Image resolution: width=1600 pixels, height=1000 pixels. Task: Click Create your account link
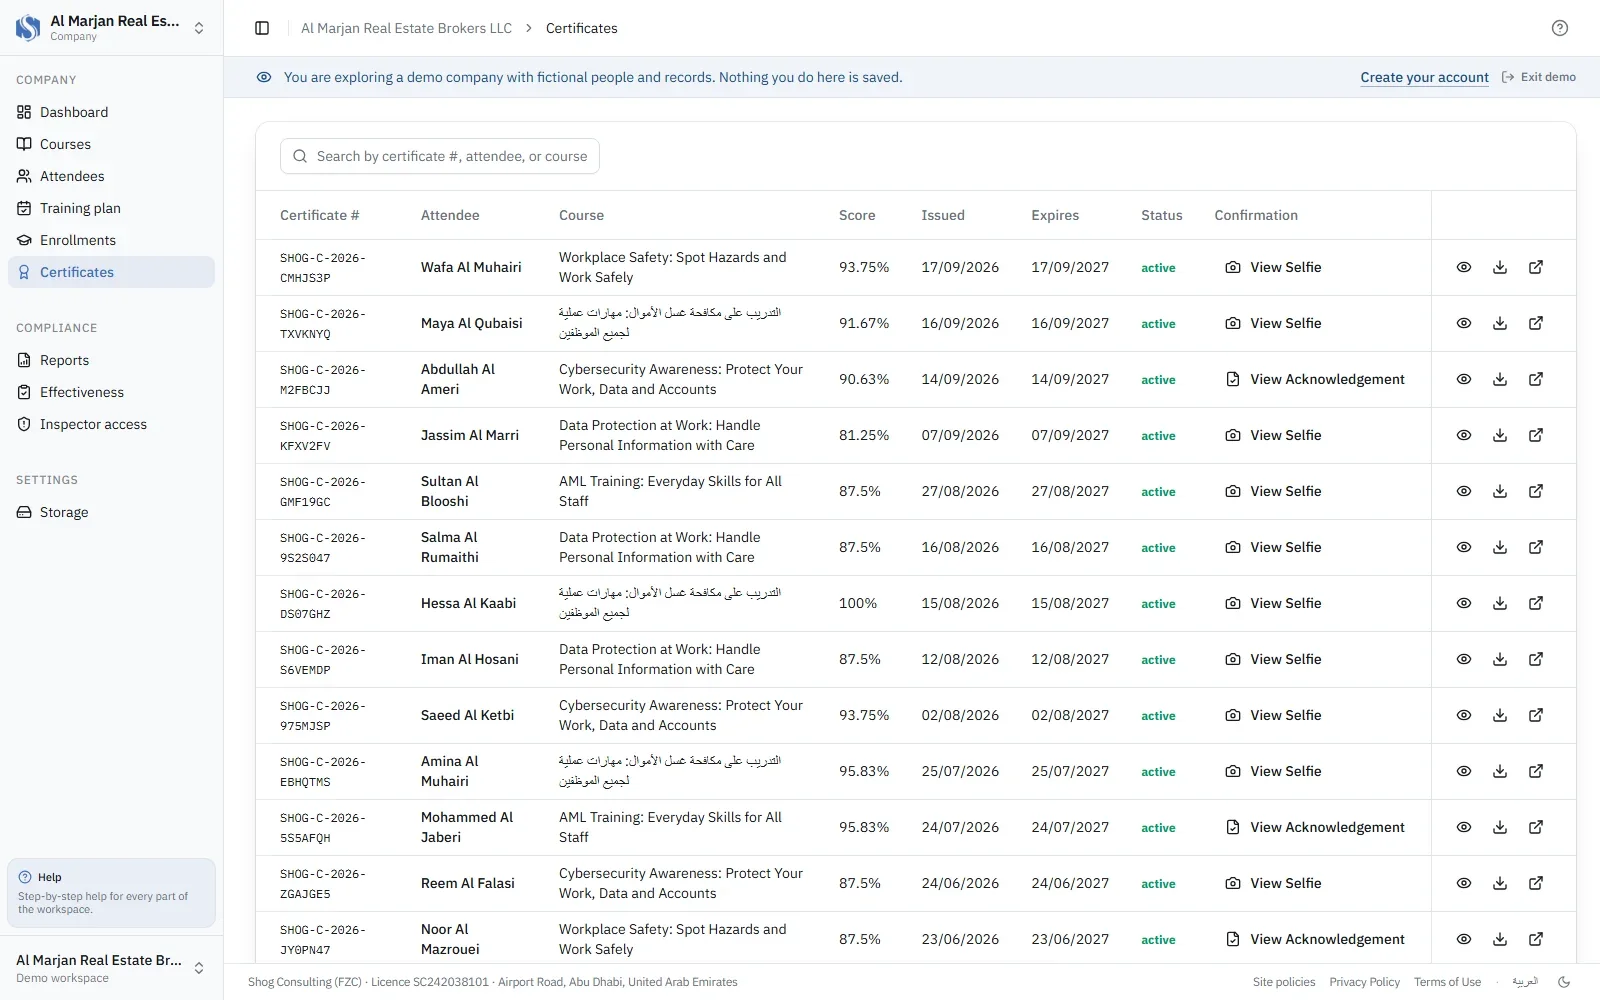(x=1424, y=77)
